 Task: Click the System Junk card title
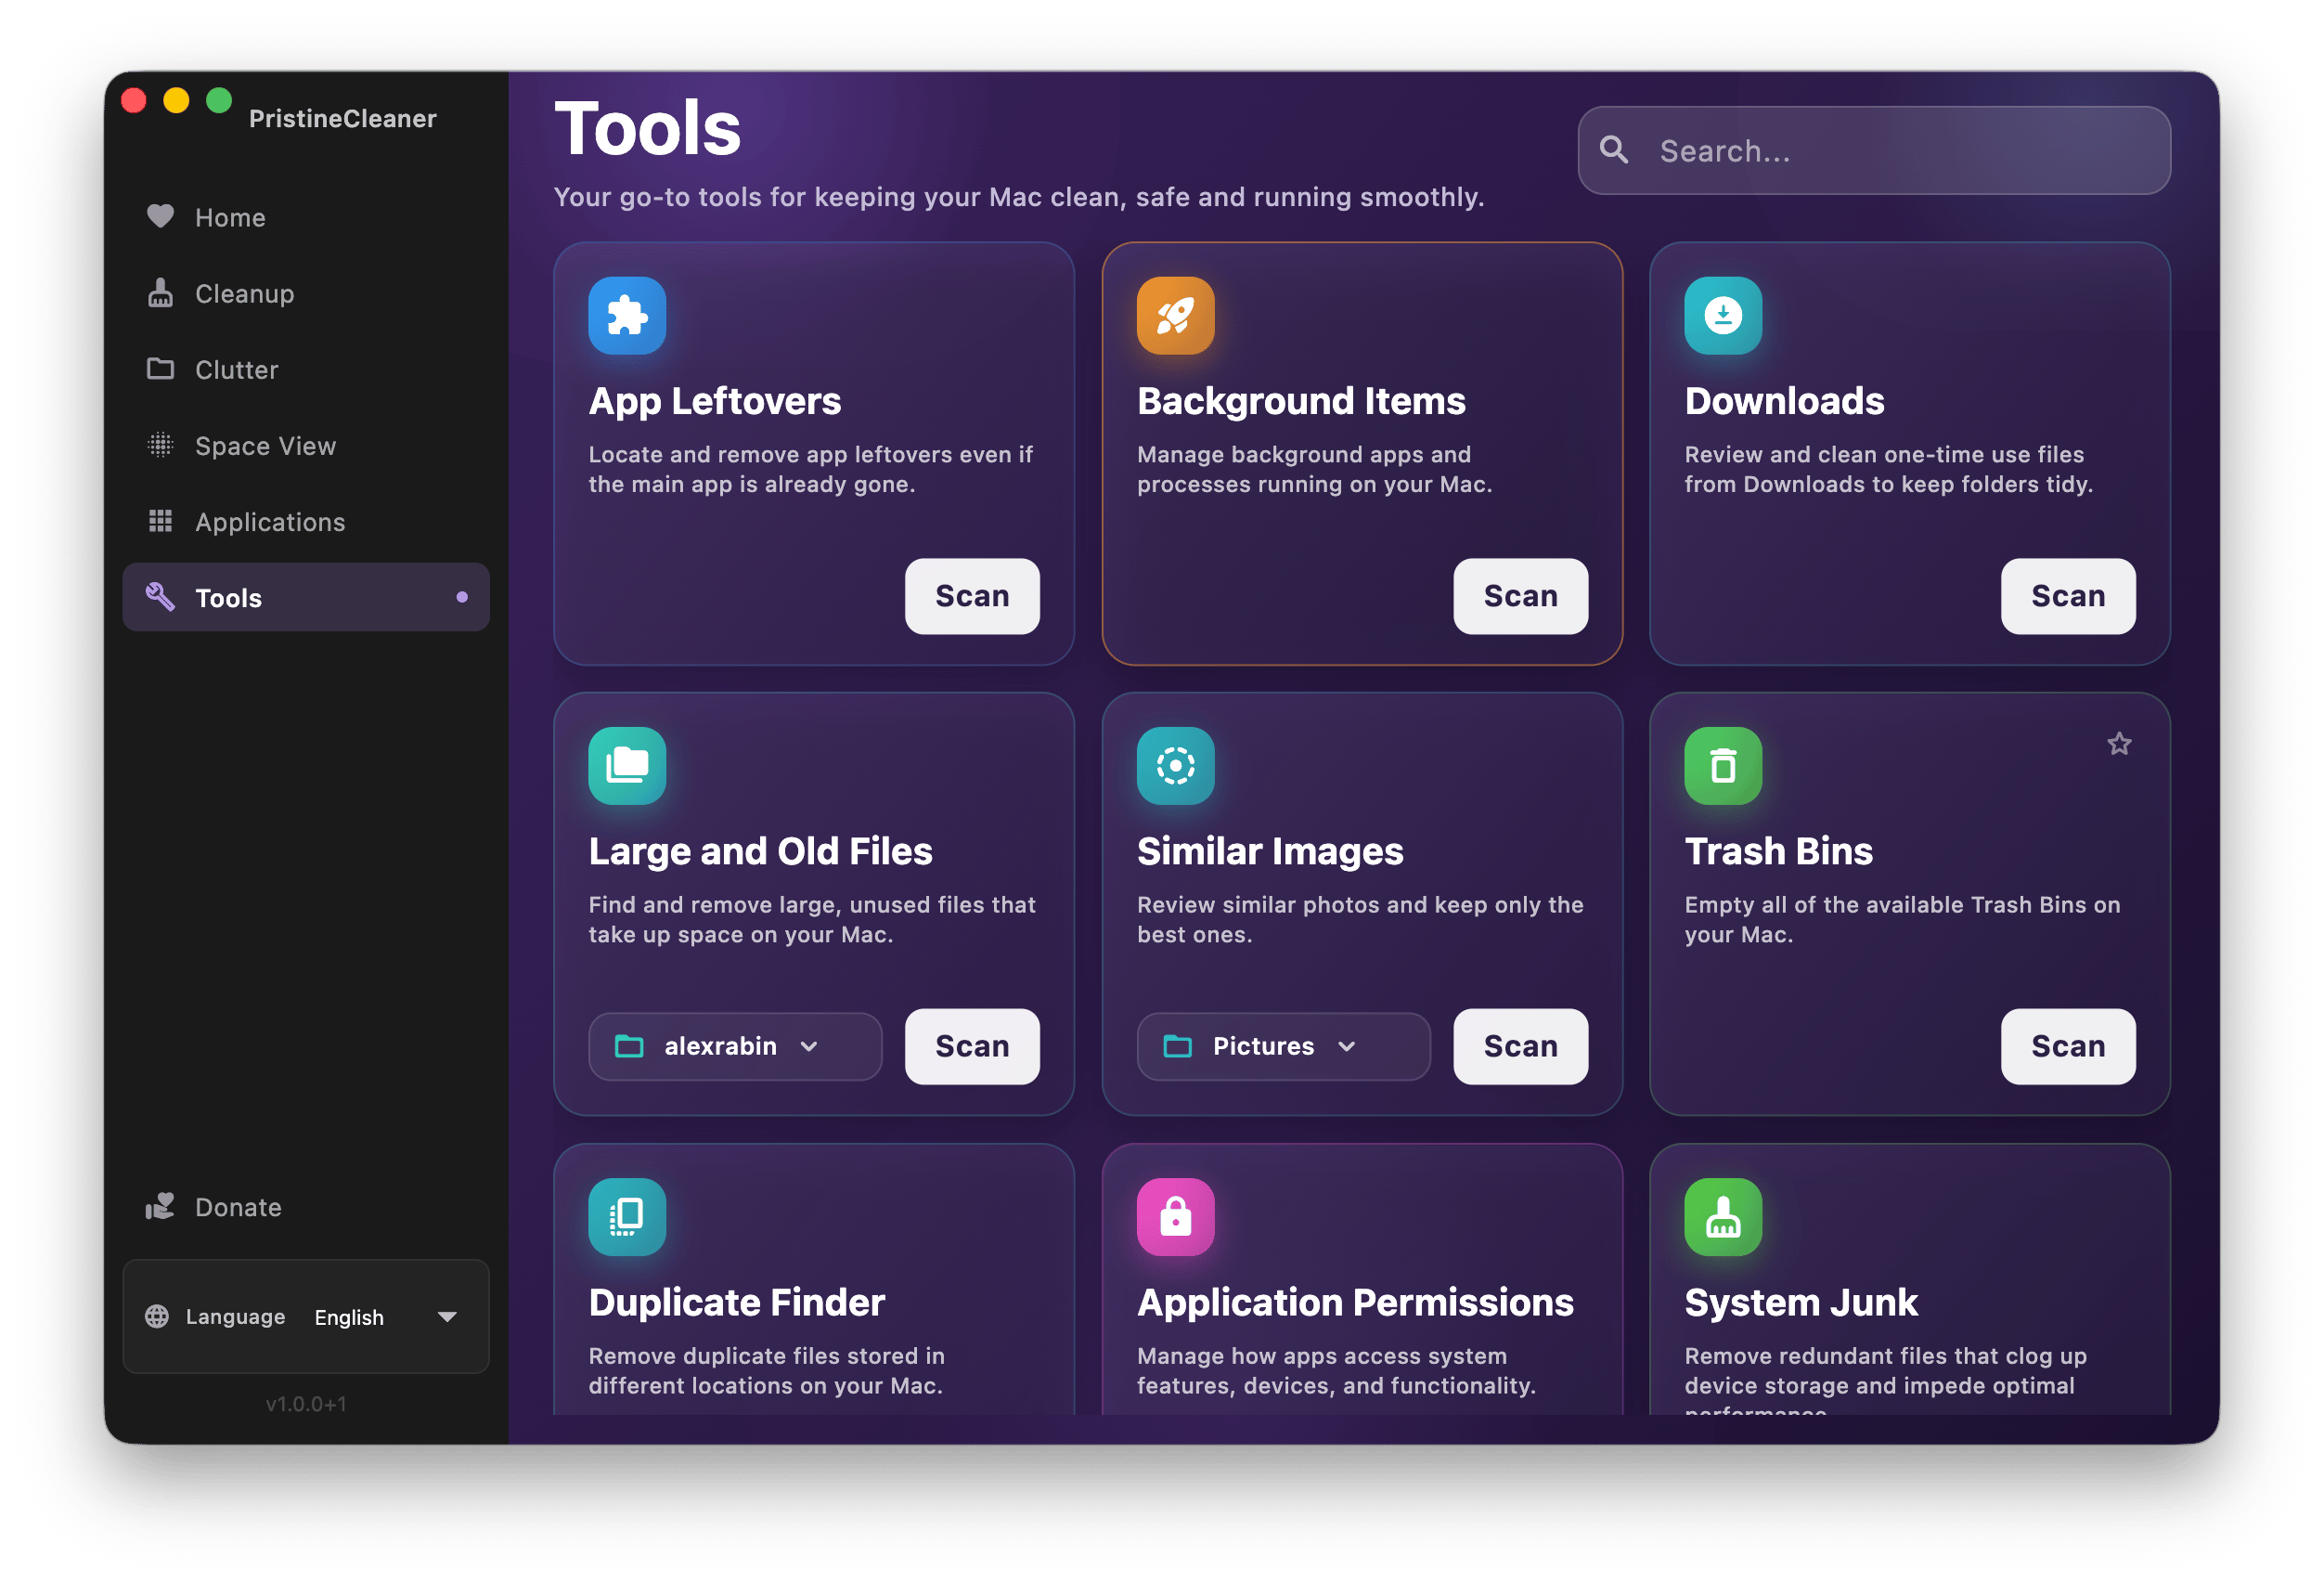point(1801,1302)
